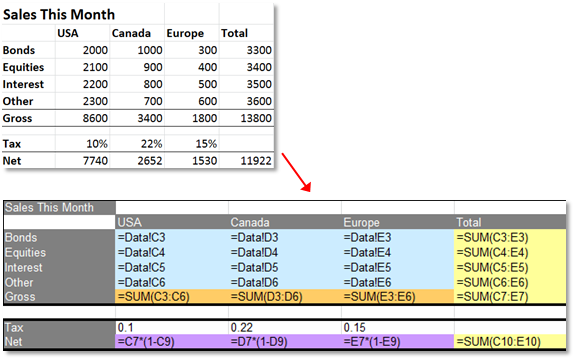Click the USA tax rate 10%
575x360 pixels.
[97, 144]
